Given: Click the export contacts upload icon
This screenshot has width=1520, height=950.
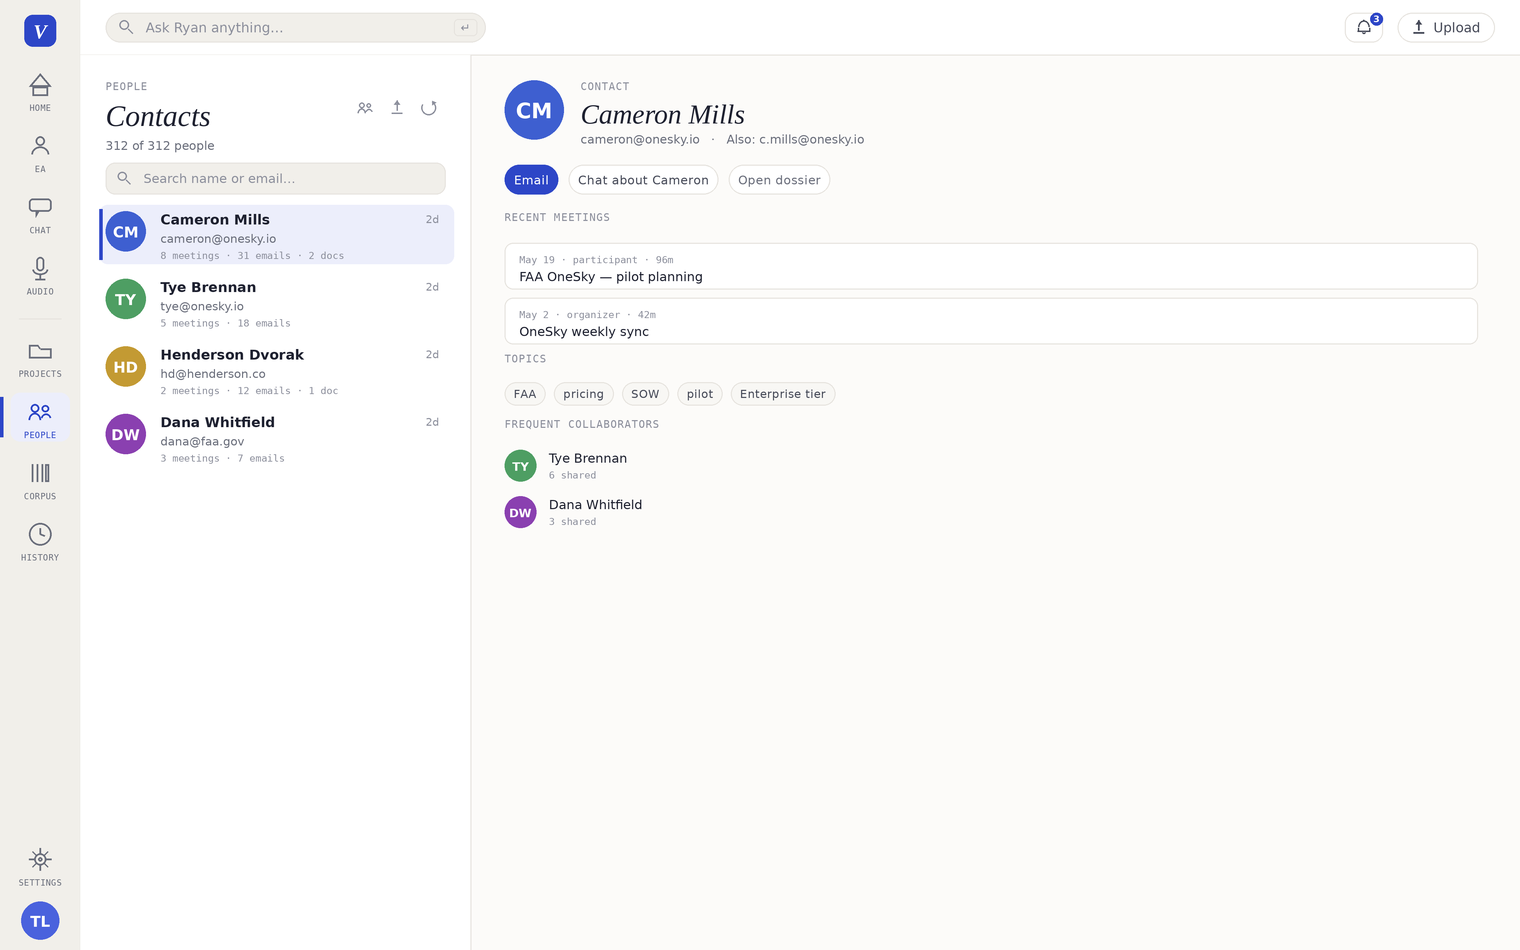Looking at the screenshot, I should pyautogui.click(x=397, y=108).
